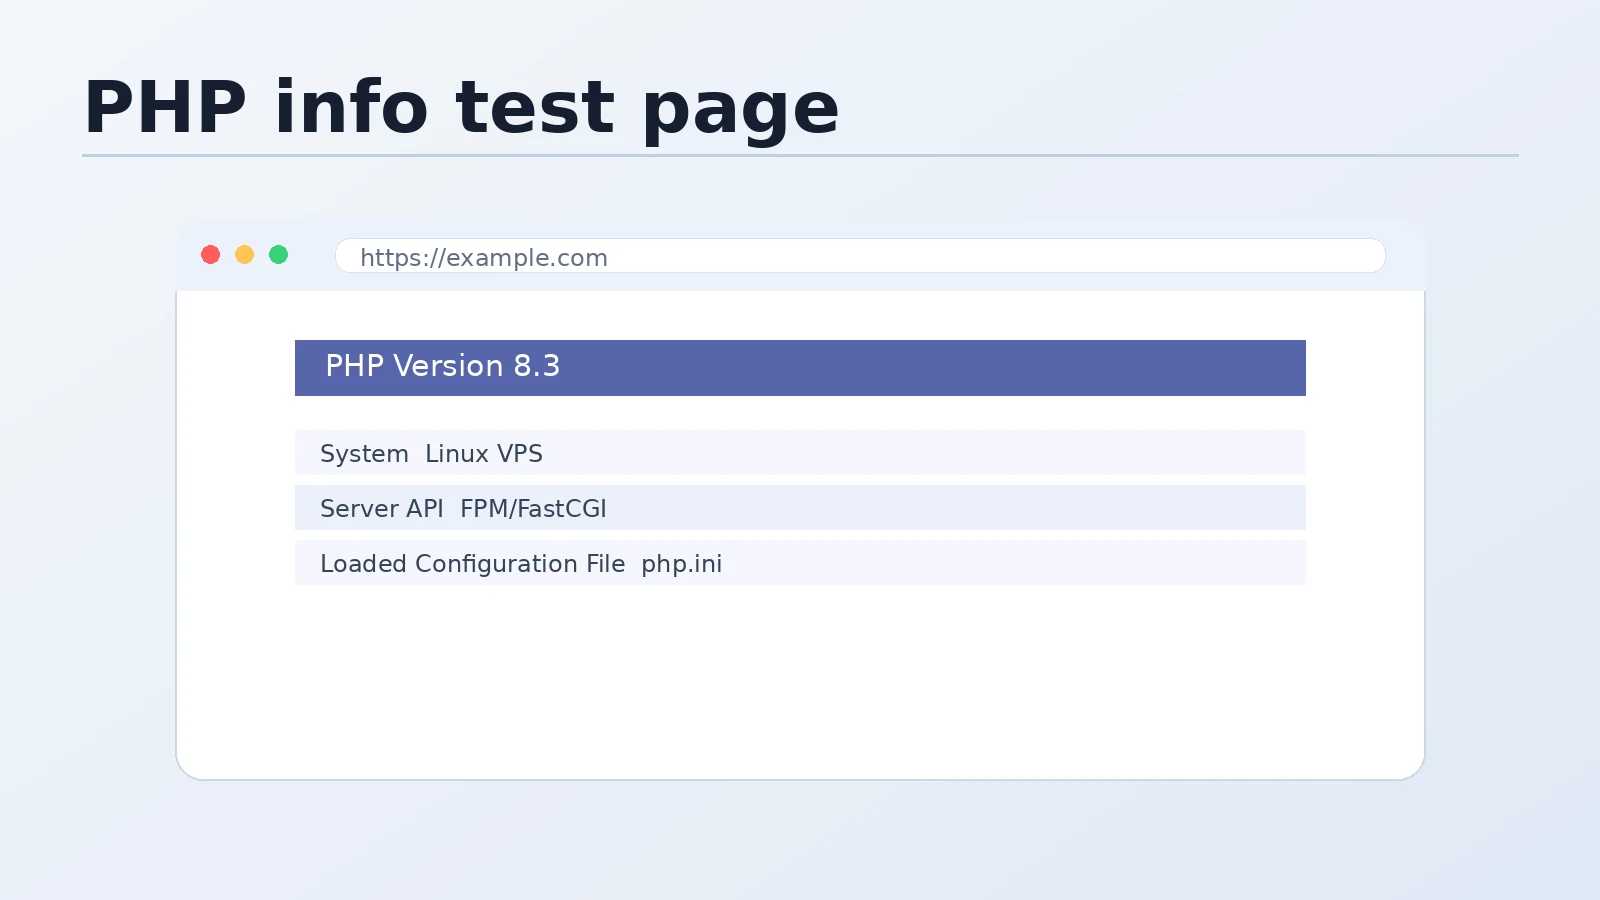Select the Loaded Configuration File php.ini row
Screen dimensions: 1600x900
[800, 563]
